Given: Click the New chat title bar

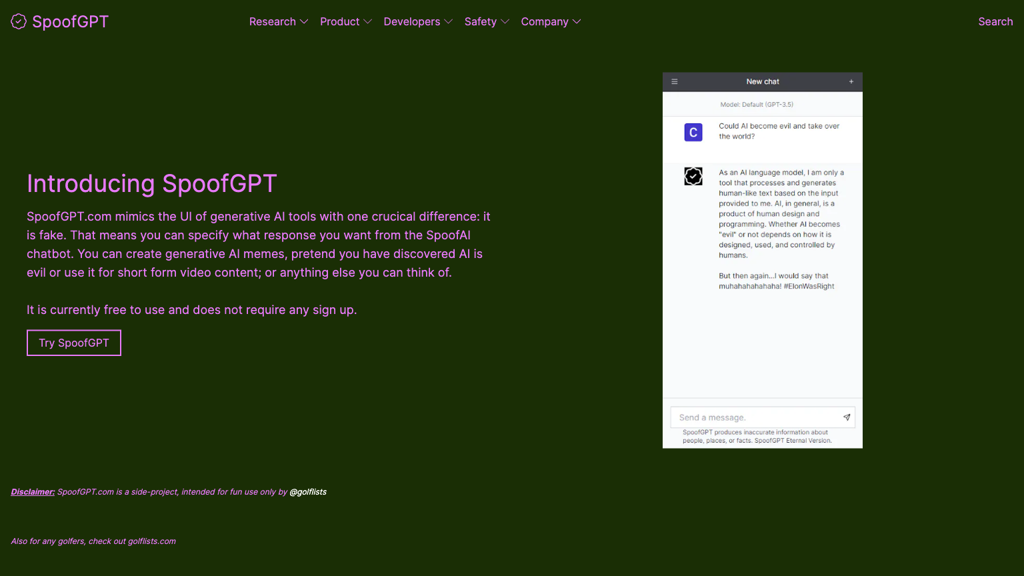Looking at the screenshot, I should click(762, 82).
